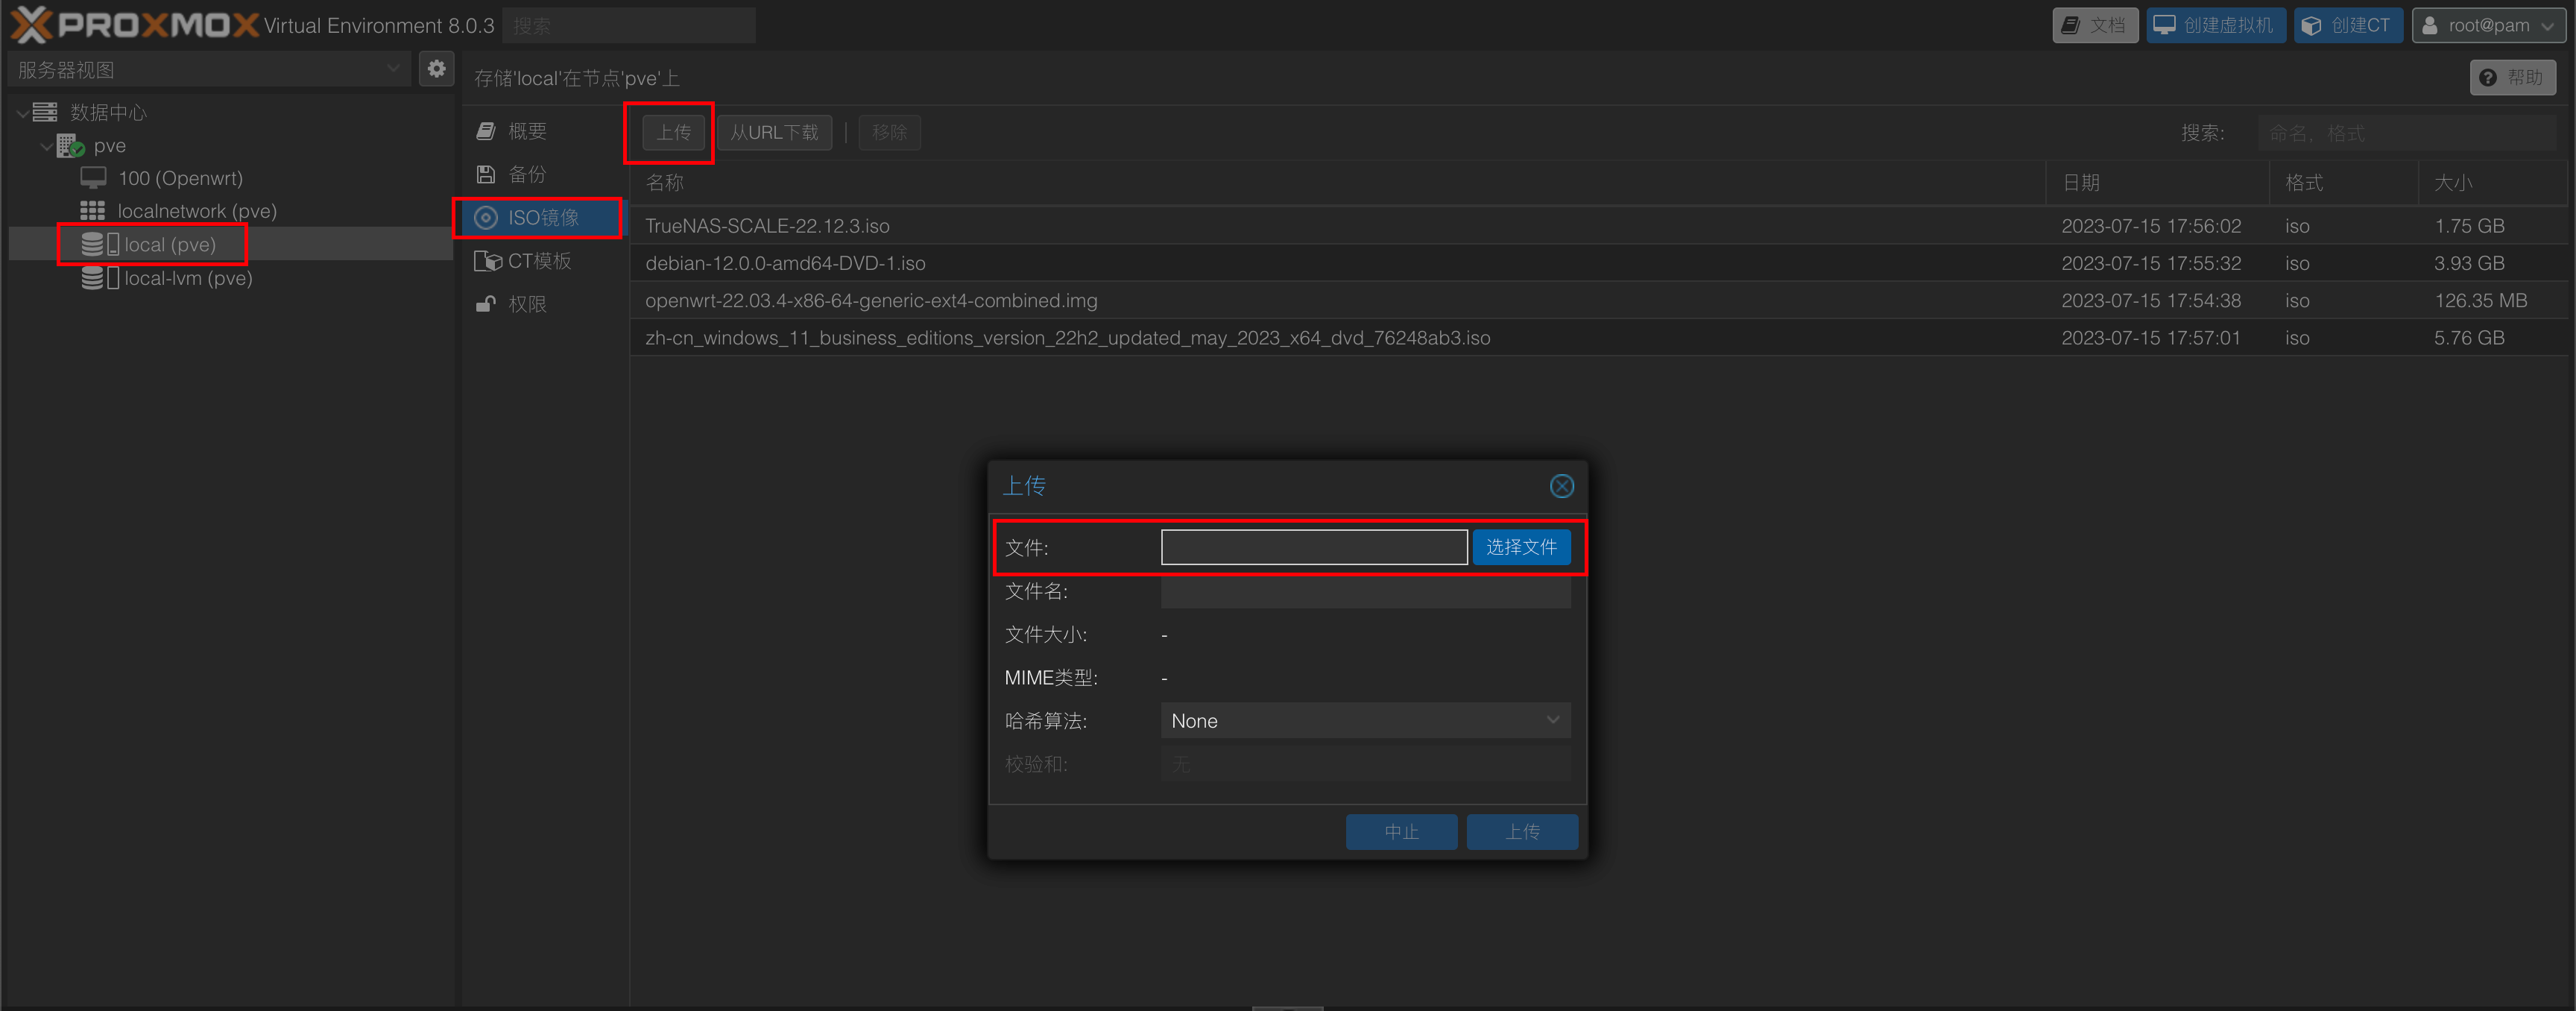This screenshot has height=1011, width=2576.
Task: Sort by 格式 column header
Action: (2343, 183)
